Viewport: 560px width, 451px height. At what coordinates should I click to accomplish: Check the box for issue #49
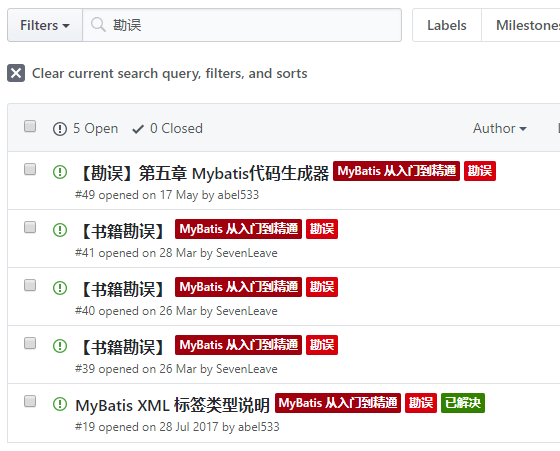(x=30, y=169)
